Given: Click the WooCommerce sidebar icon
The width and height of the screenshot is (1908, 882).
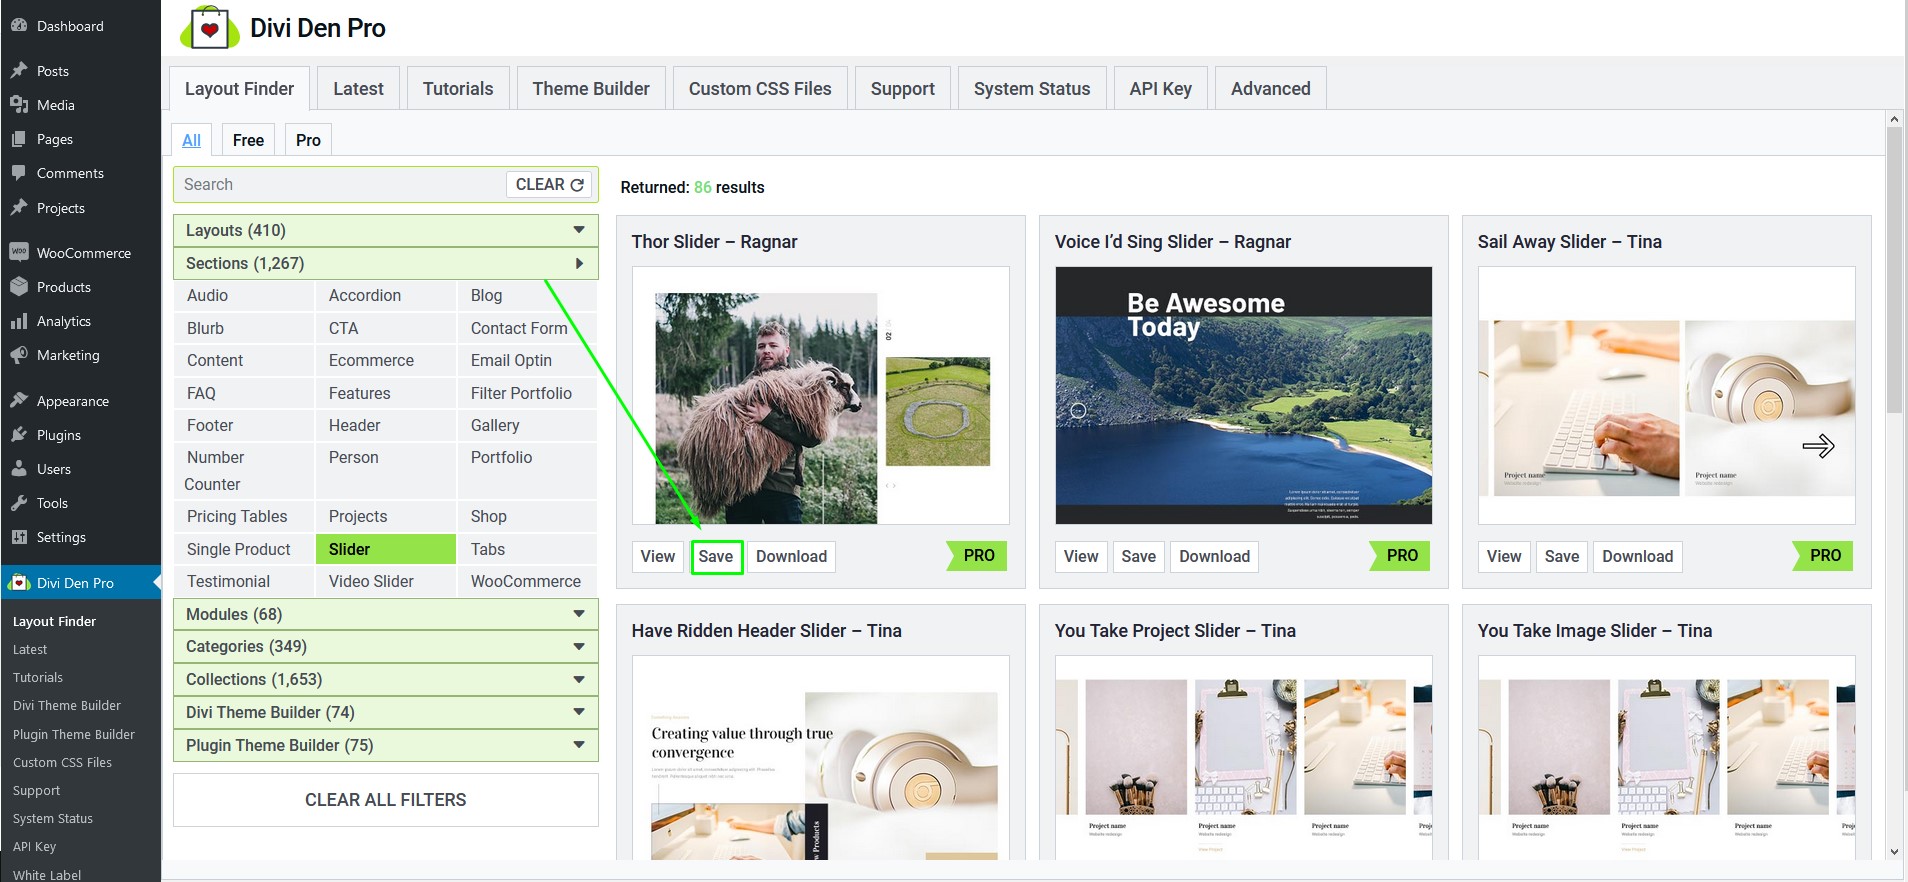Looking at the screenshot, I should [18, 253].
